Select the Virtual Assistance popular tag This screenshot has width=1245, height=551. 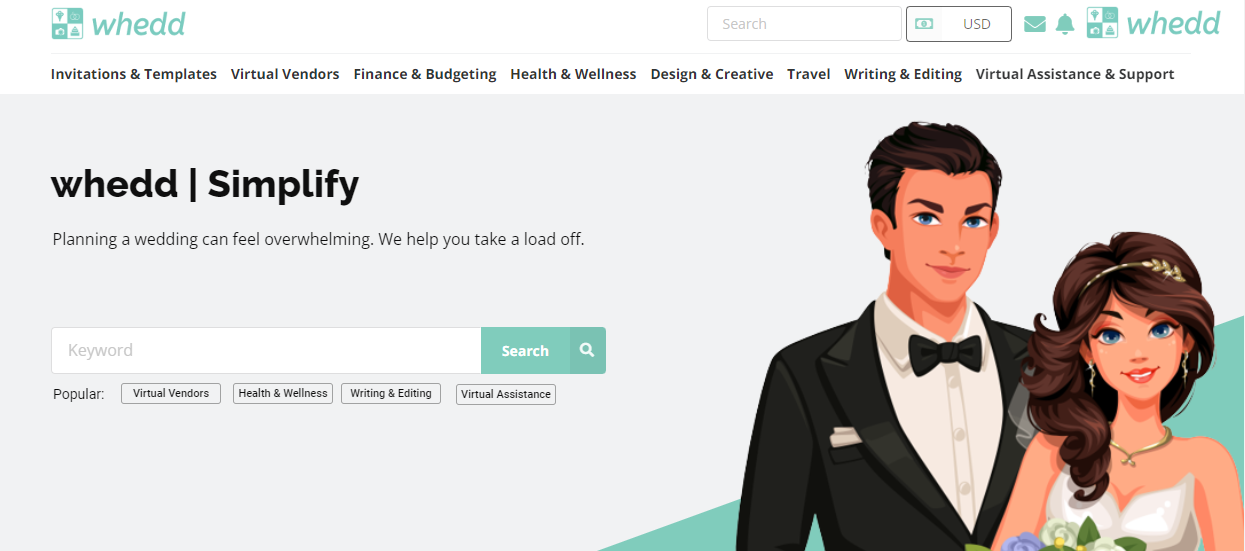click(506, 394)
